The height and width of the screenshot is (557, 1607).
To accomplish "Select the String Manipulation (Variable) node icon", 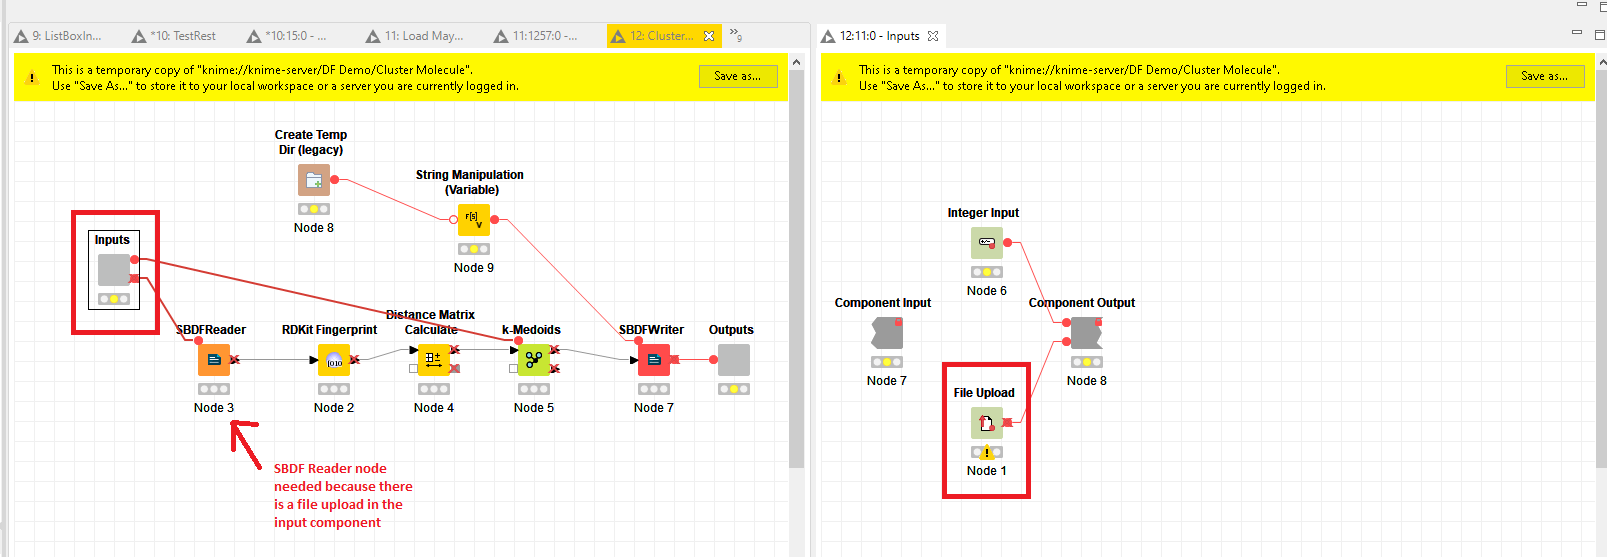I will (474, 220).
